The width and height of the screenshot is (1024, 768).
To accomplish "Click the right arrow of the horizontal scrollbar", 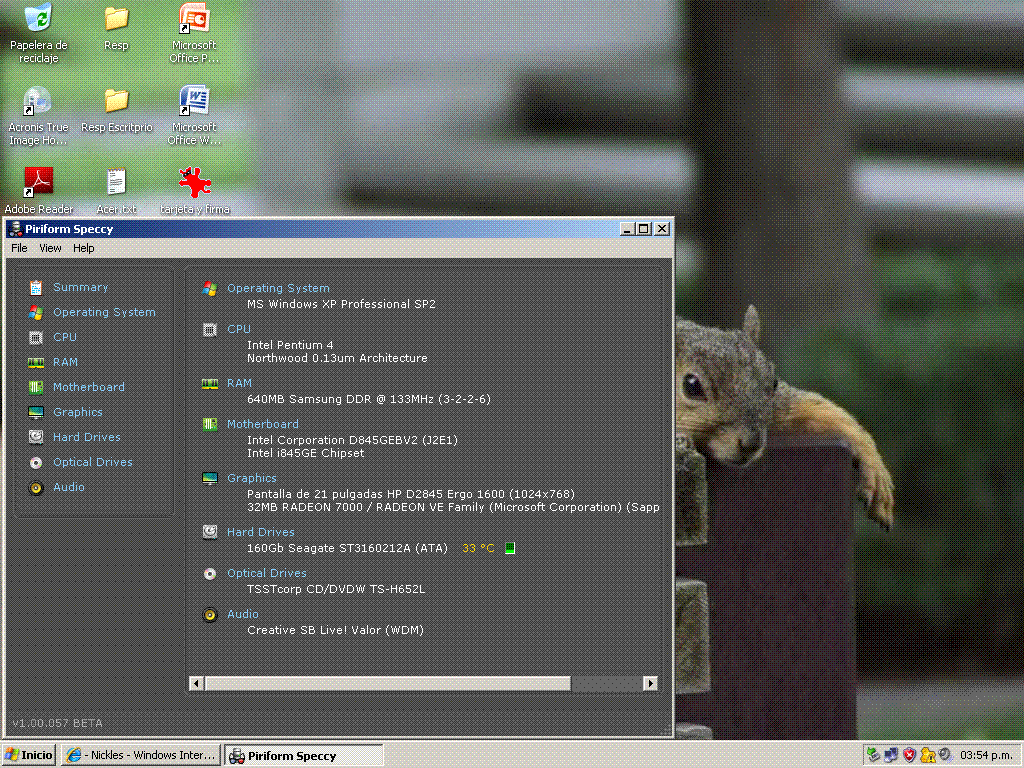I will (650, 683).
